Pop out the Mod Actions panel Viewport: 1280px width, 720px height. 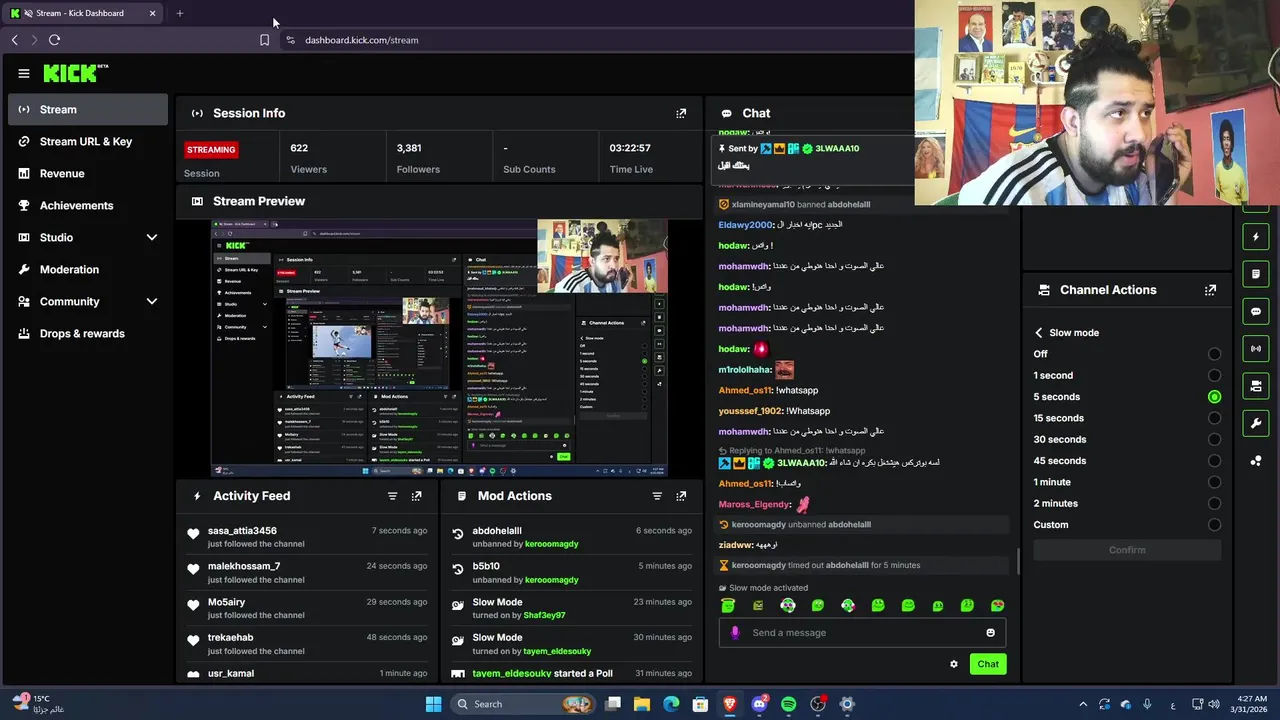(681, 496)
